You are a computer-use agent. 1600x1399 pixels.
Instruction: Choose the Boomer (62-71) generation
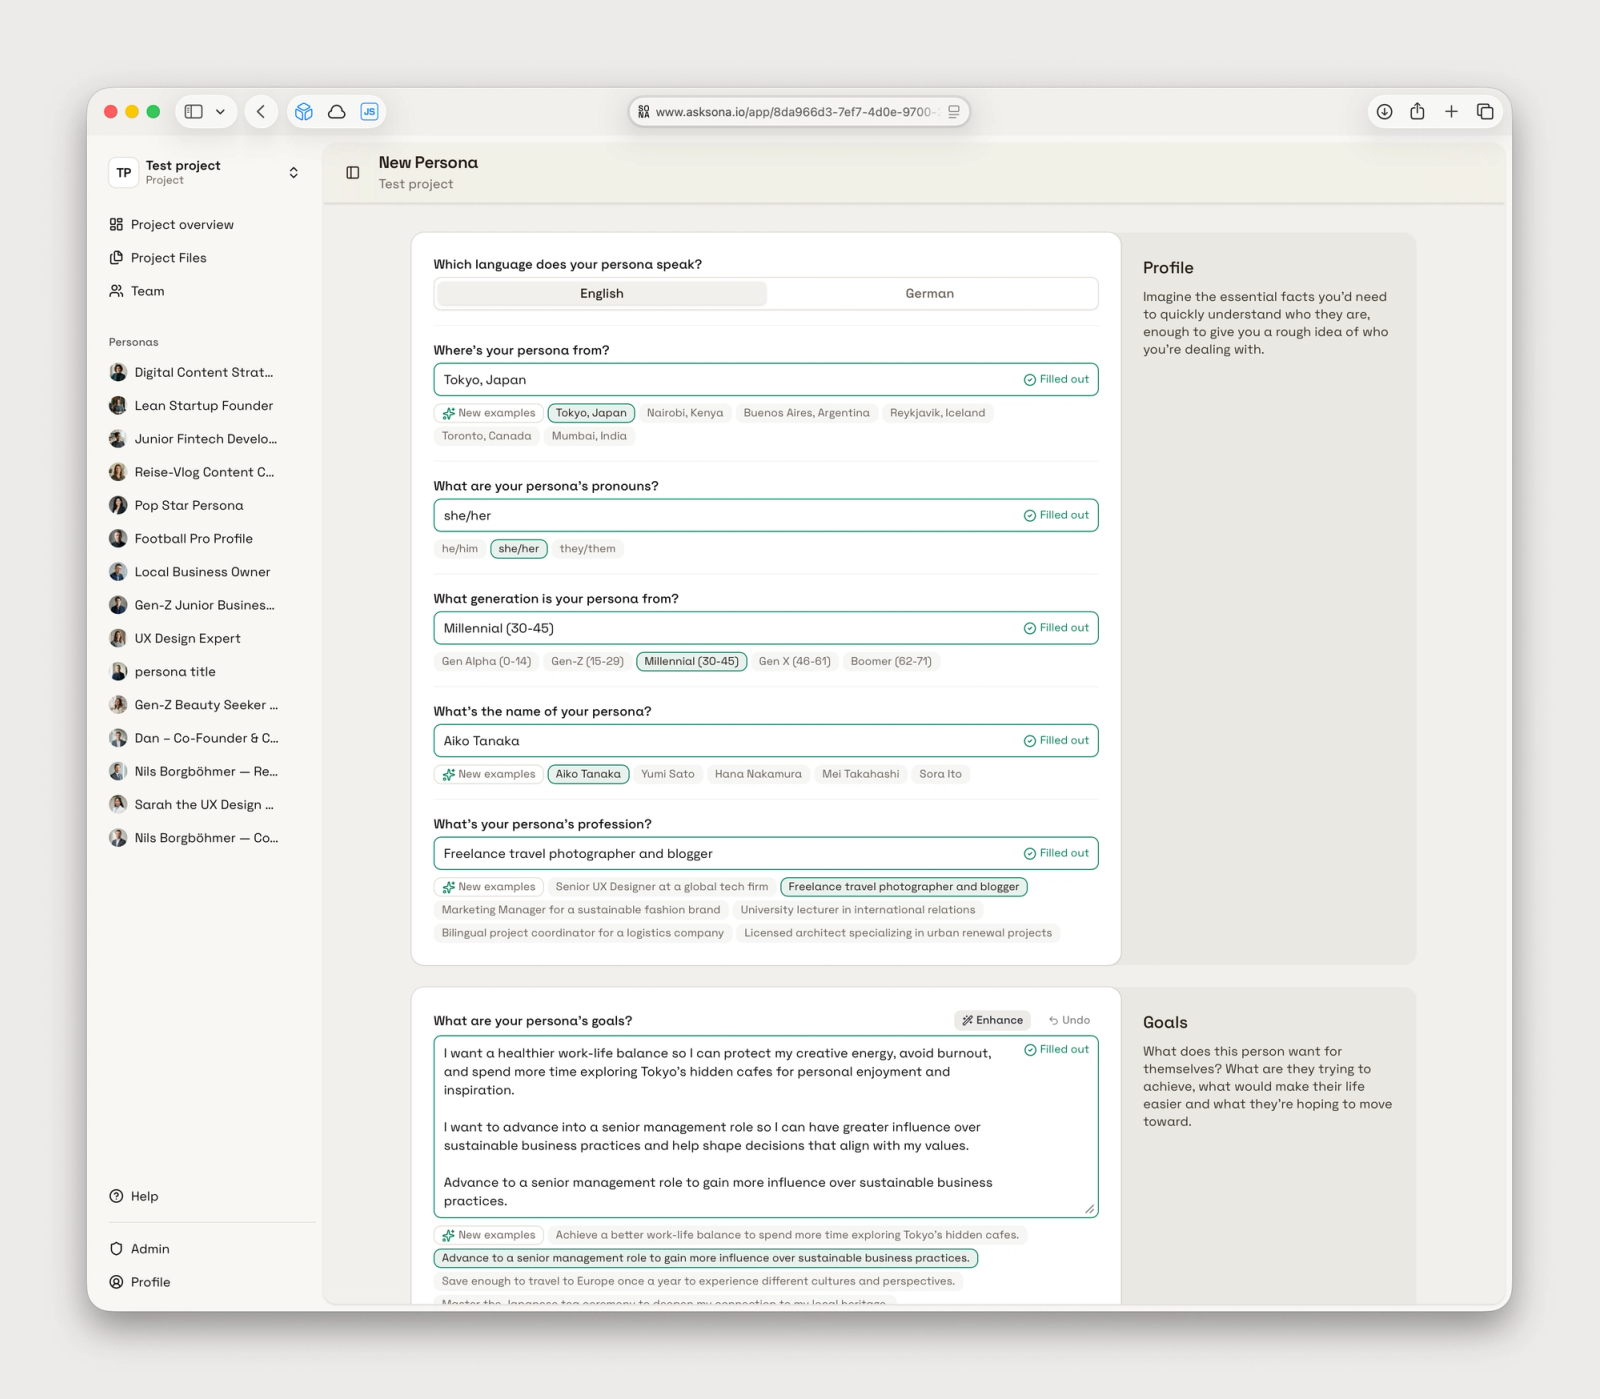891,662
